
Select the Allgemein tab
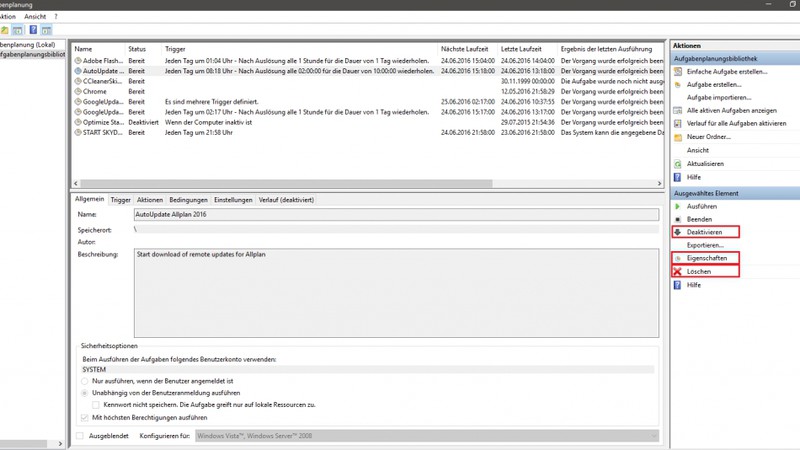(x=90, y=199)
